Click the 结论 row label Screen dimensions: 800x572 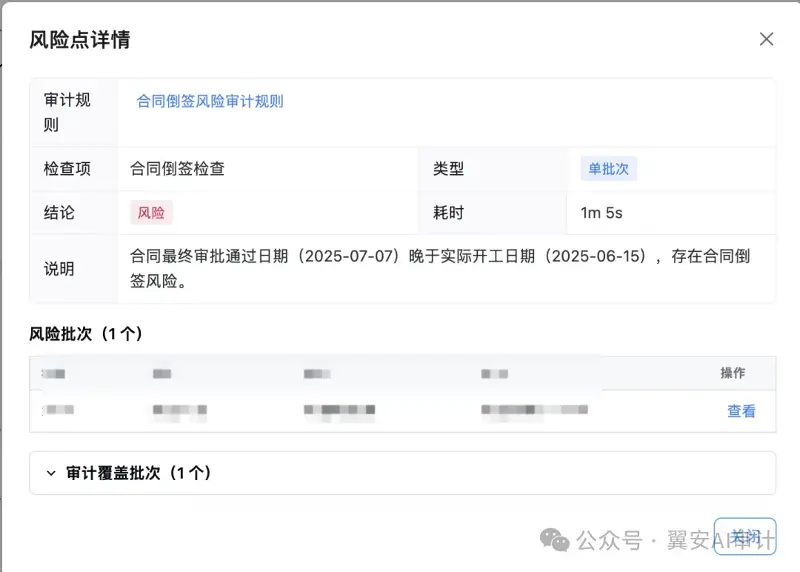(x=59, y=213)
